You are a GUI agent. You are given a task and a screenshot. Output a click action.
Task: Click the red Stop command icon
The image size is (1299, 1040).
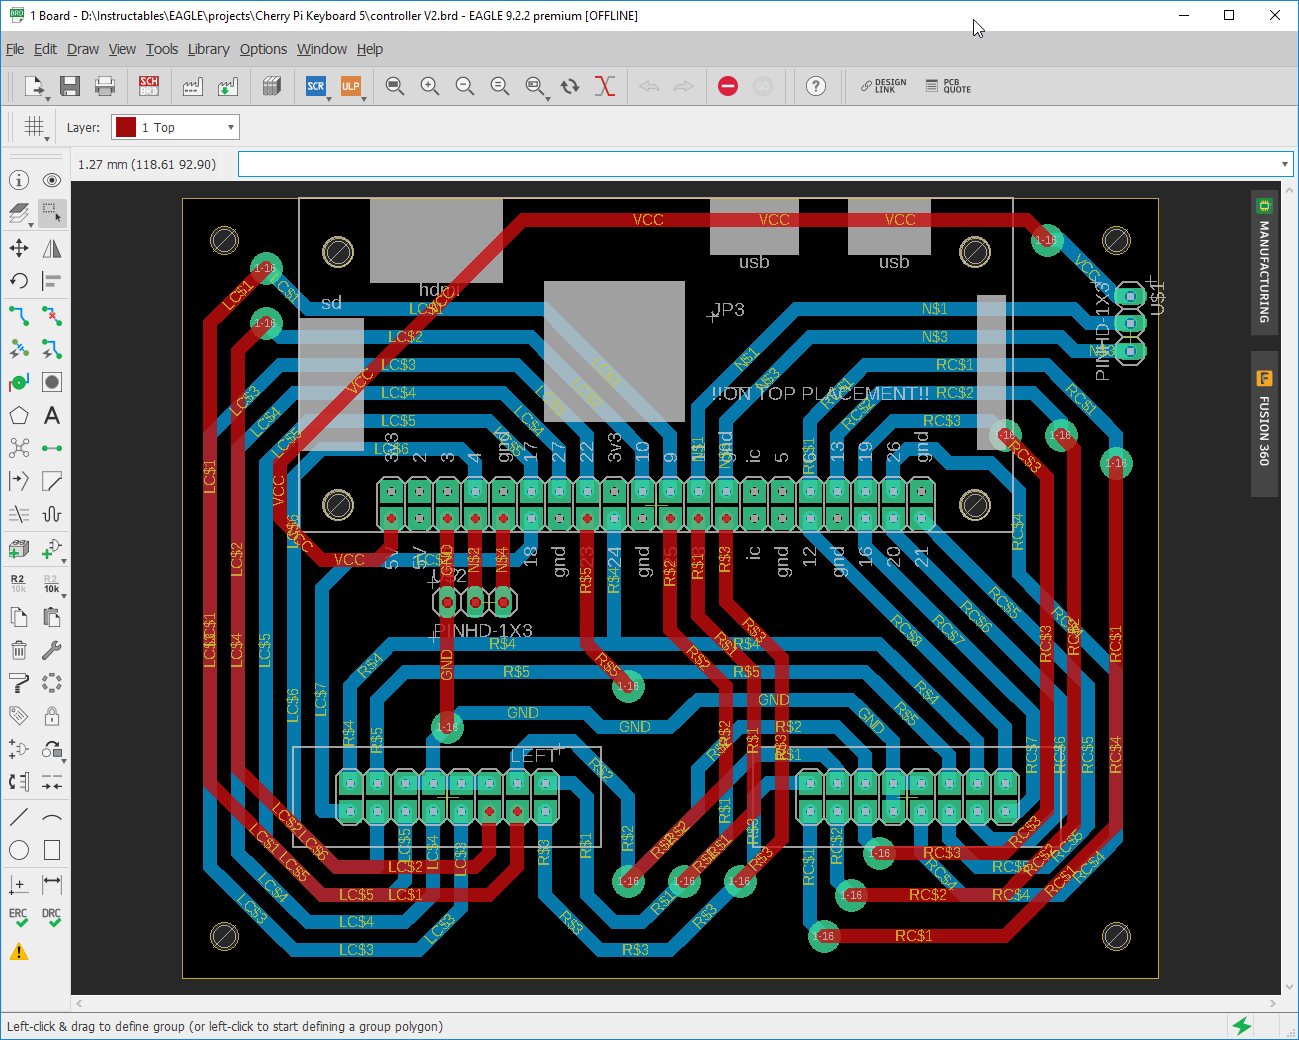click(x=728, y=86)
